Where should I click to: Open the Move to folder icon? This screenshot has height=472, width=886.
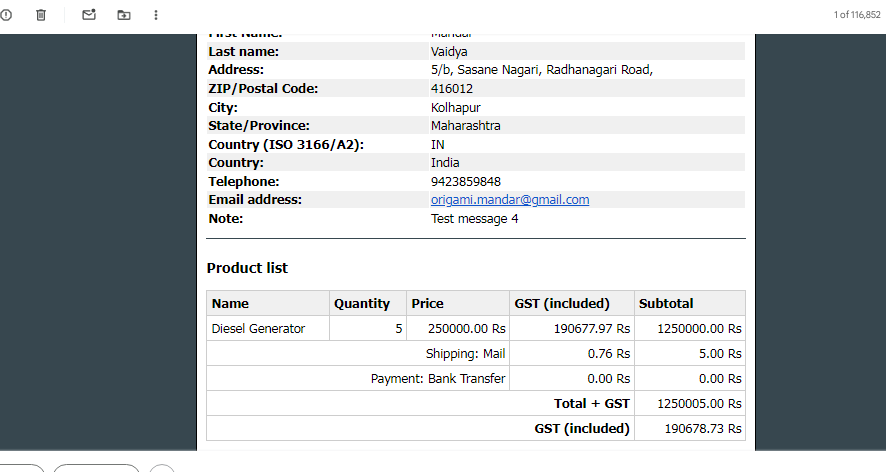tap(123, 15)
